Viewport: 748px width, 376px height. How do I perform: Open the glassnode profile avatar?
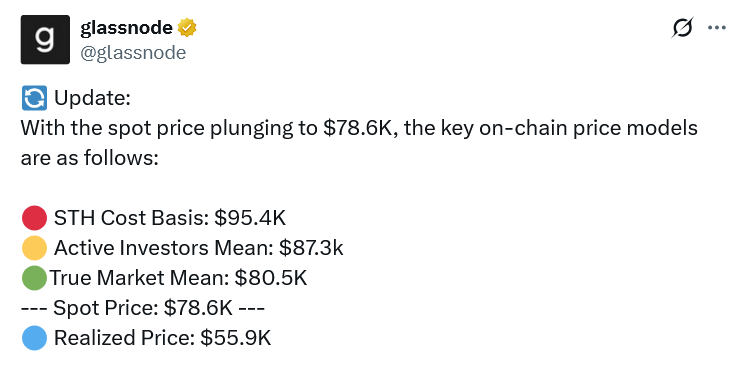pos(45,40)
